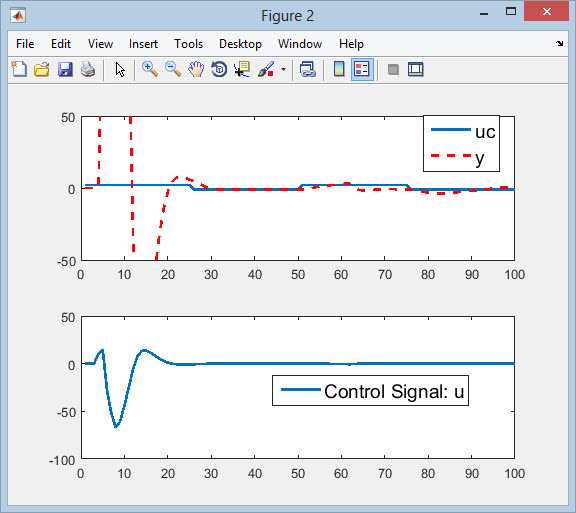Activate the Zoom In magnifier tool

pyautogui.click(x=150, y=69)
